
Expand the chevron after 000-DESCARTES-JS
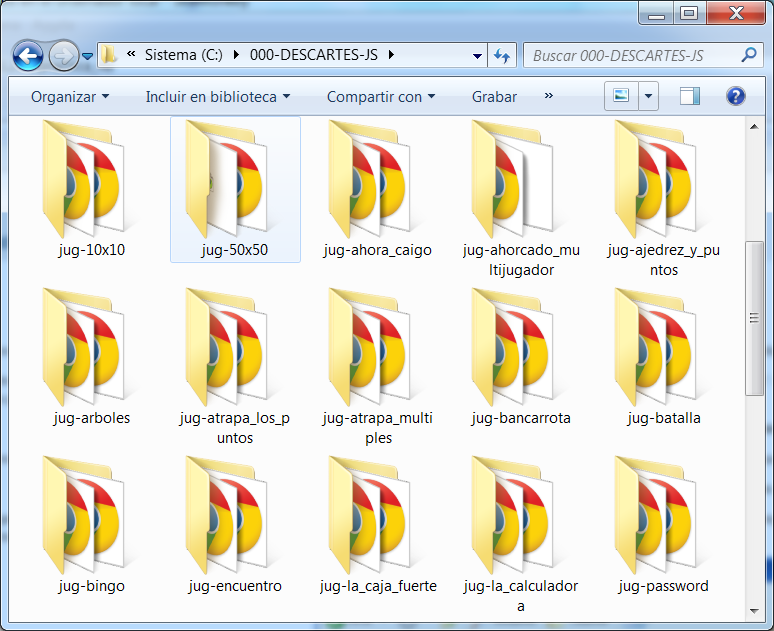point(390,55)
